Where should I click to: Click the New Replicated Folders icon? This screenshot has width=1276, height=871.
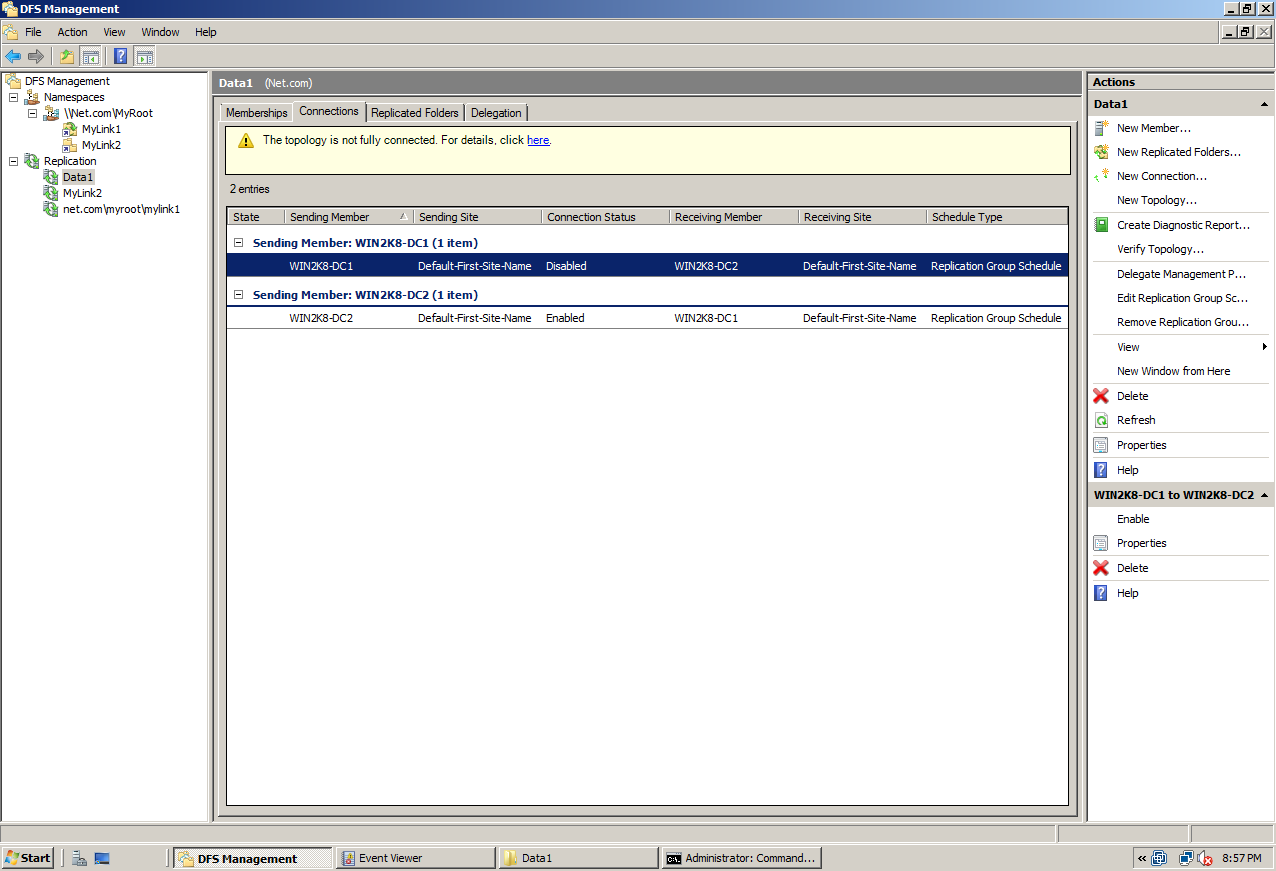click(1102, 152)
